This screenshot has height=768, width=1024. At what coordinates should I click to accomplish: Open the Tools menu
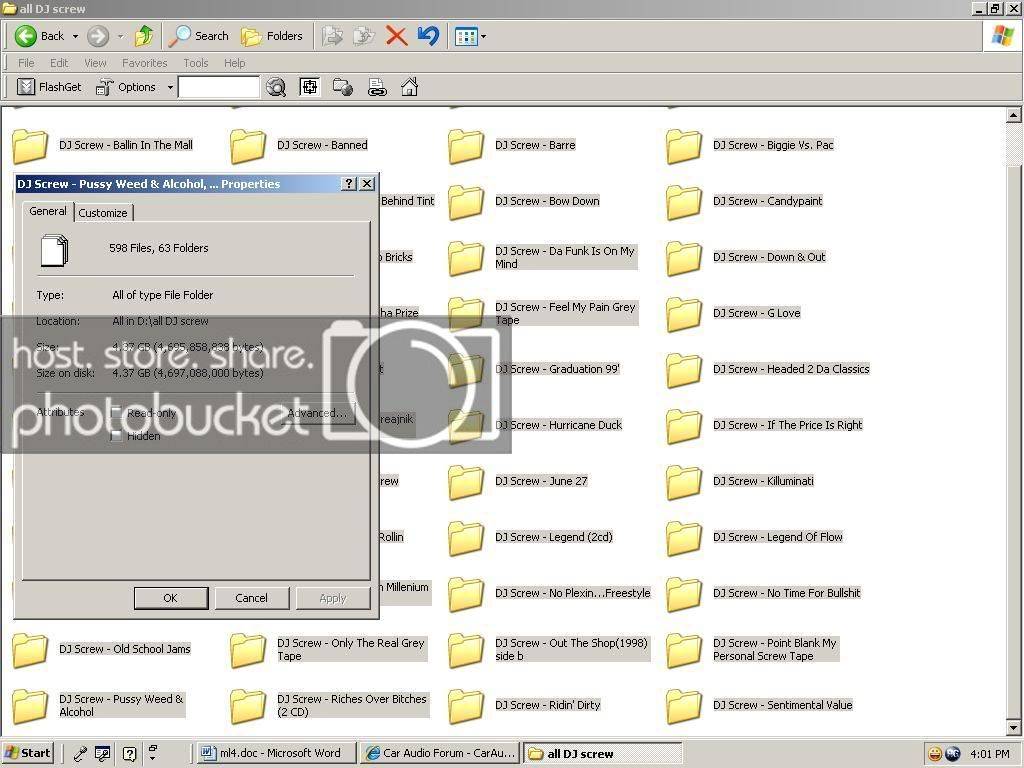coord(195,63)
